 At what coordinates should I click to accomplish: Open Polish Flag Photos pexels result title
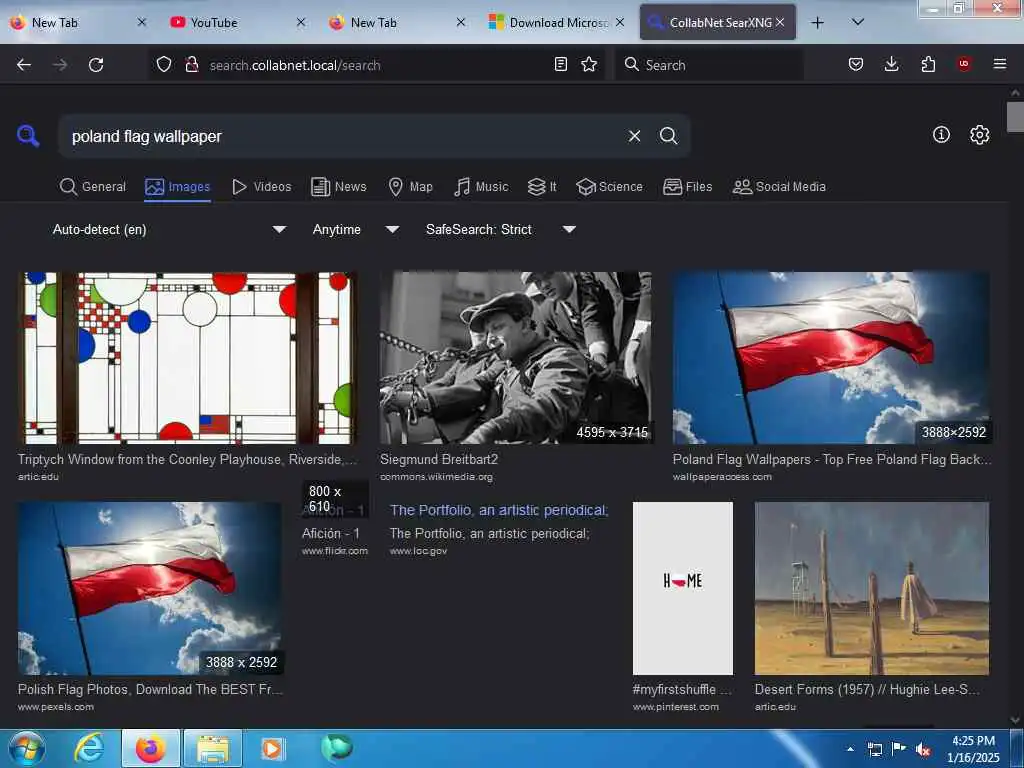point(150,689)
